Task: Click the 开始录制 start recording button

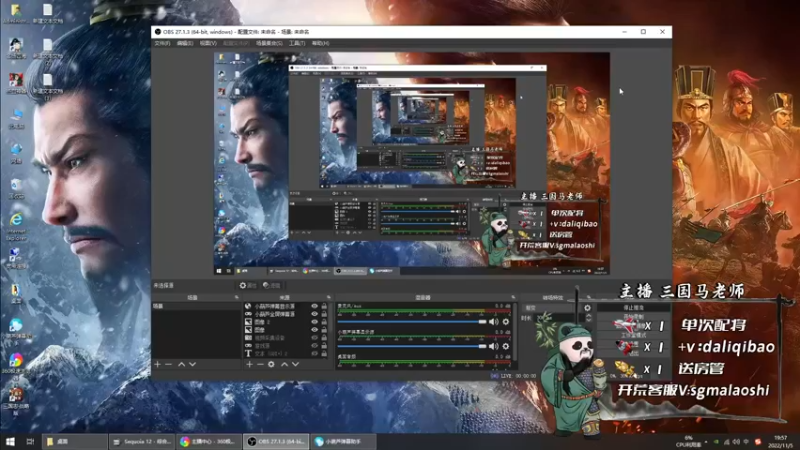Action: (x=633, y=317)
